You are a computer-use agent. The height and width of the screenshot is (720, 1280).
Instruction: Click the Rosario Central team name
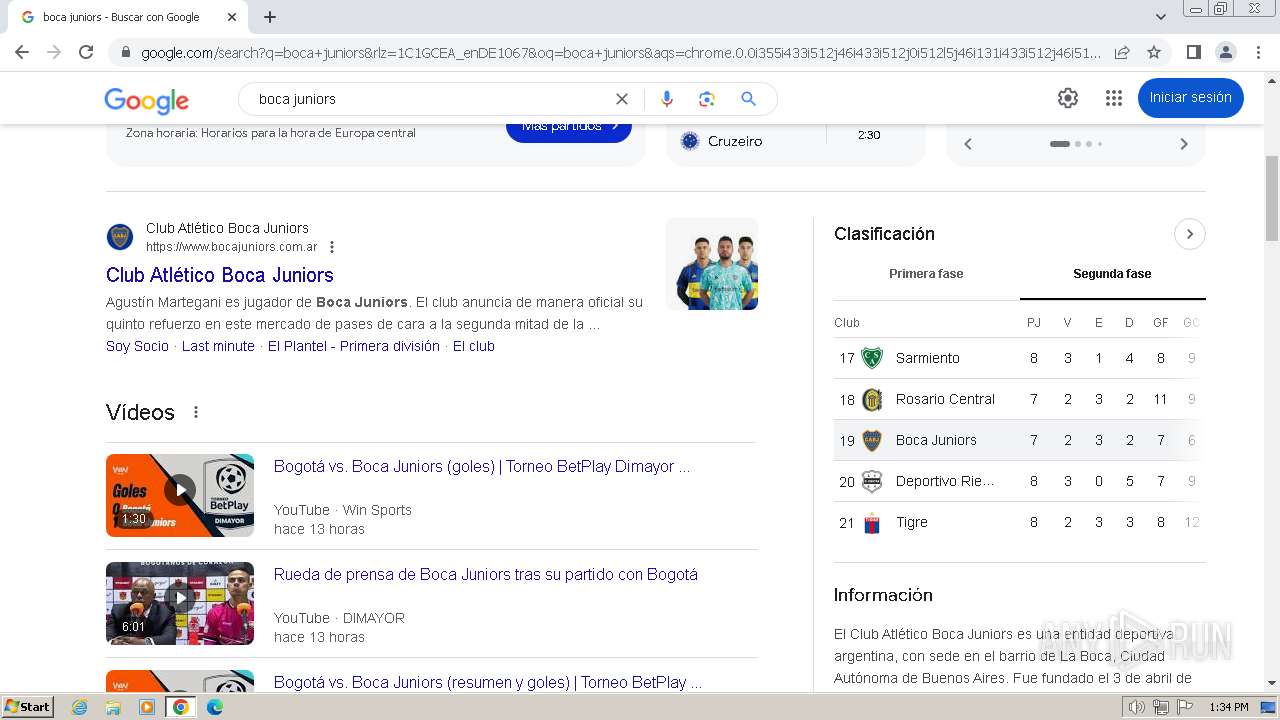945,399
